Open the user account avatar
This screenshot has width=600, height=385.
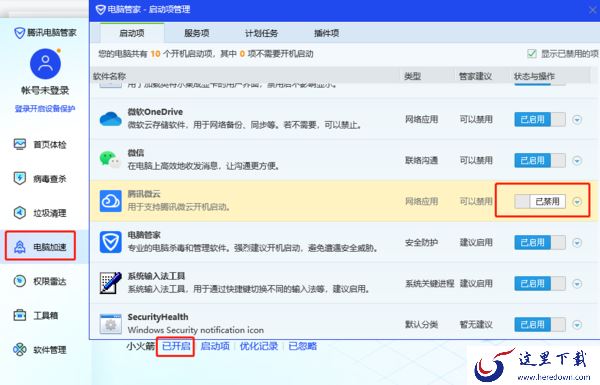[x=45, y=64]
